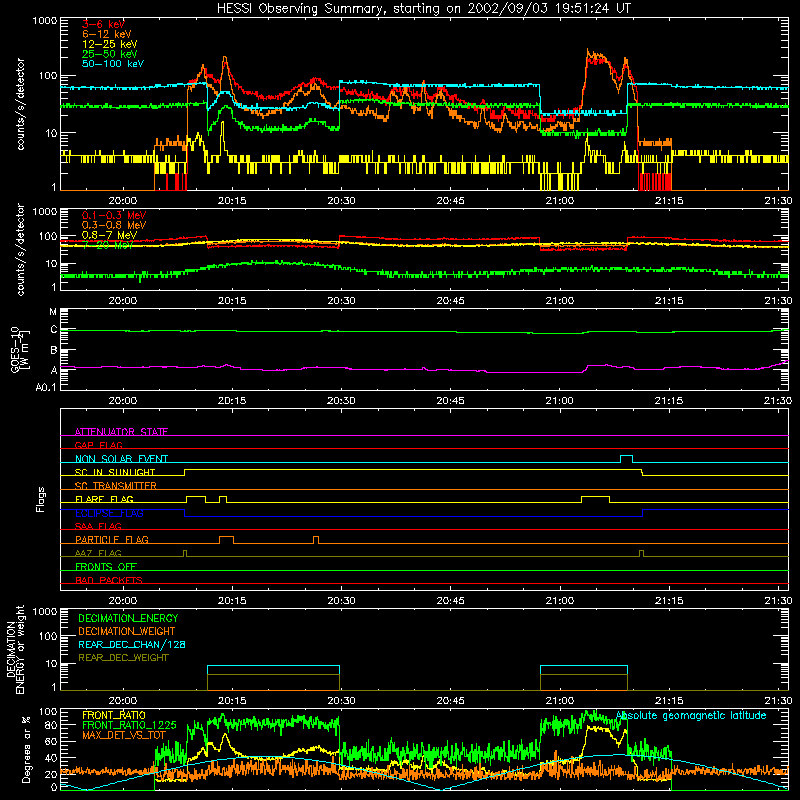Screen dimensions: 800x800
Task: Choose the 50-100 keV legend label
Action: (113, 64)
